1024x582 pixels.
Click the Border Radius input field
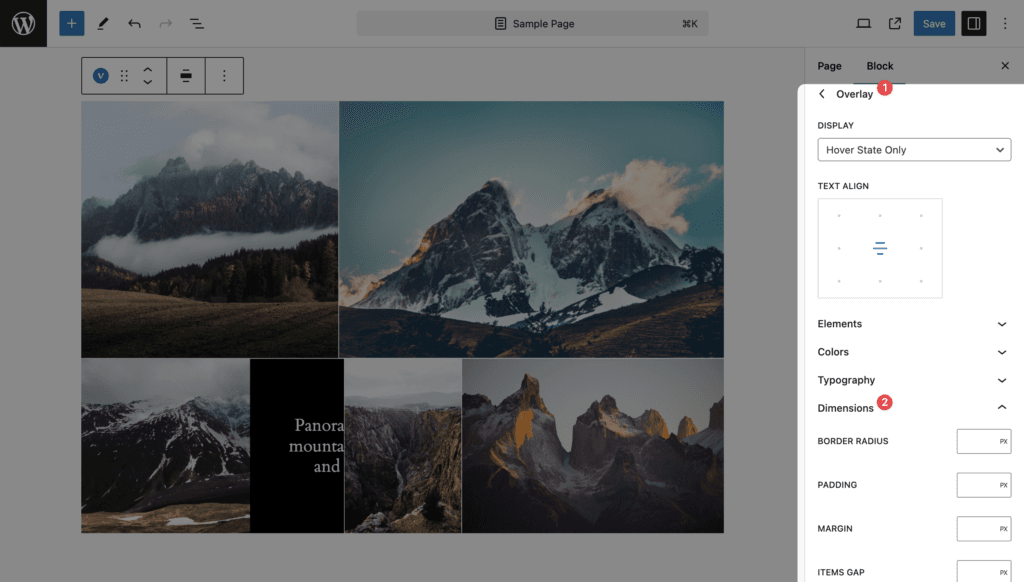coord(984,442)
